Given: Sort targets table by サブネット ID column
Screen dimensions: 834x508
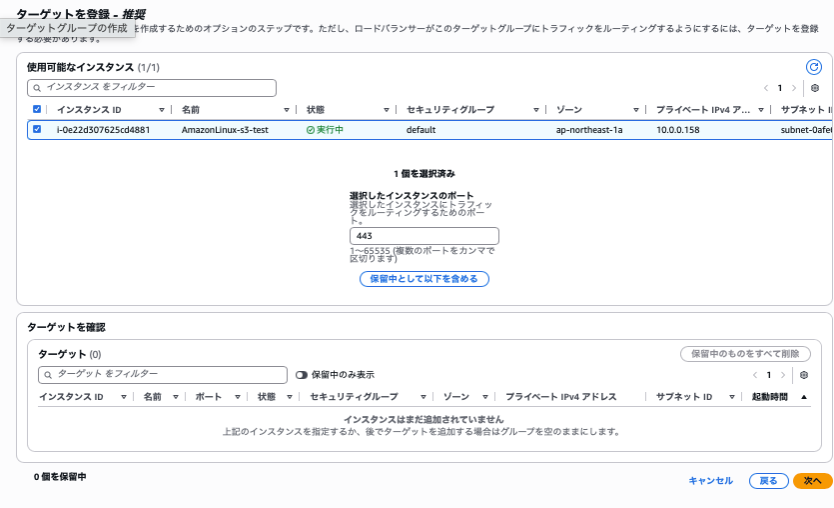Looking at the screenshot, I should [732, 397].
